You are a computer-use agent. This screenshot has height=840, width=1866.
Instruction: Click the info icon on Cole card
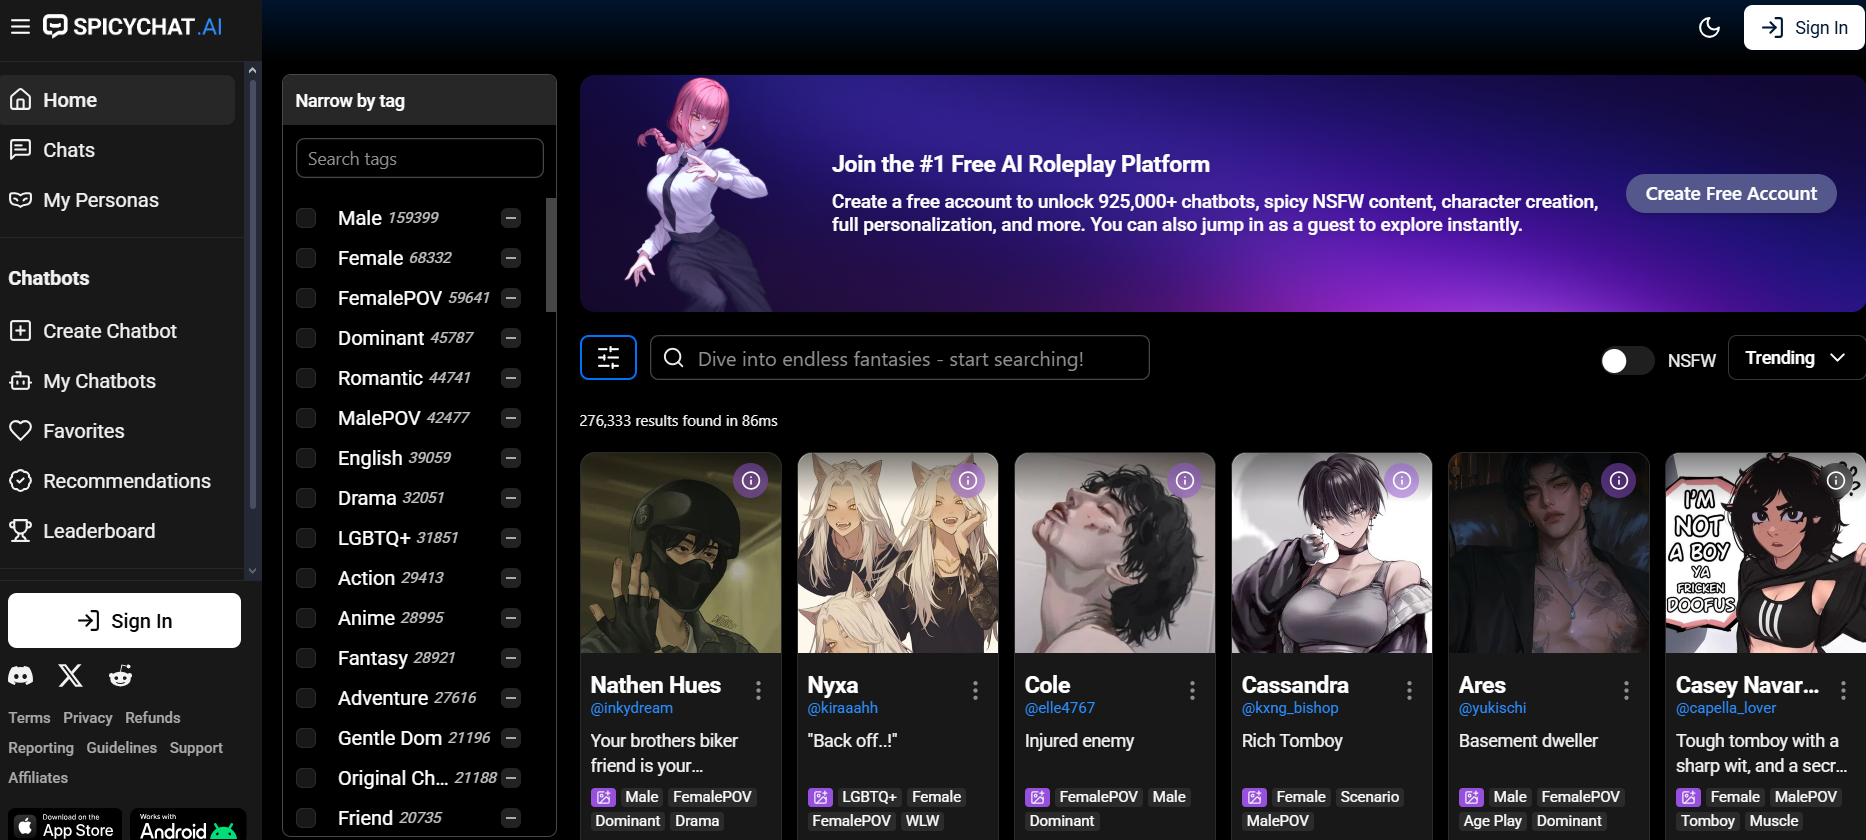(1185, 481)
